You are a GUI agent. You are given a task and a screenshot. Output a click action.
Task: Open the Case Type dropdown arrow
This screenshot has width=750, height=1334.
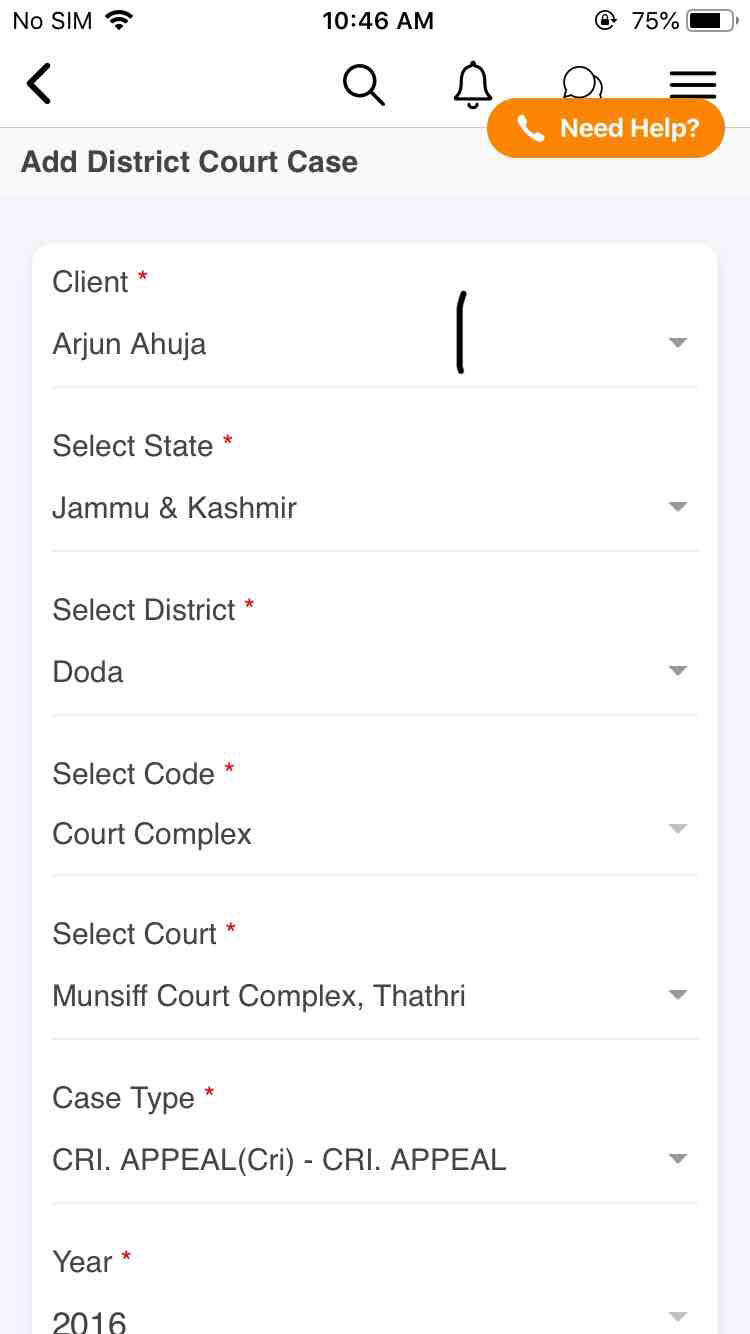(678, 1159)
